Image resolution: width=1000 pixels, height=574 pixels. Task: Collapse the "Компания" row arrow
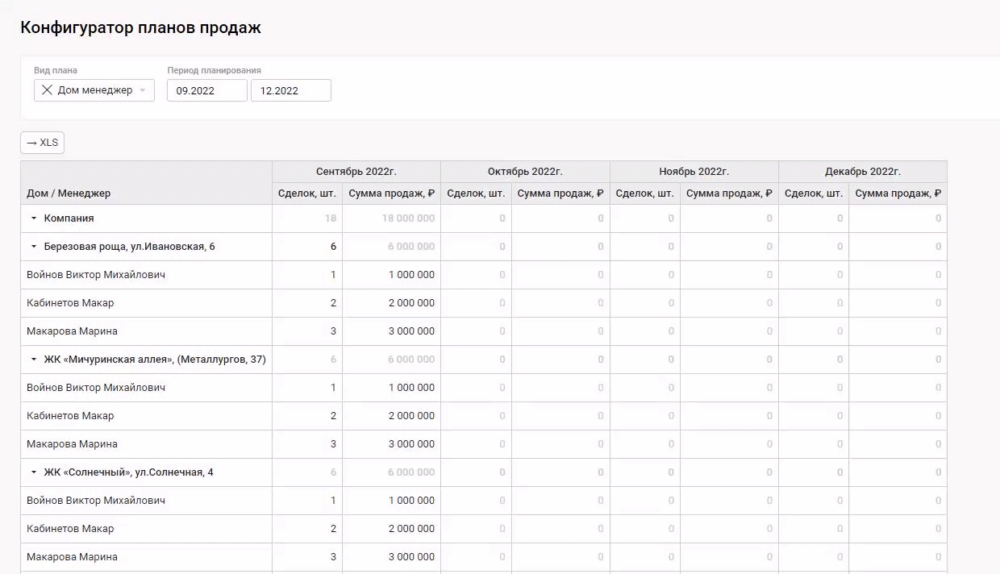[x=33, y=218]
